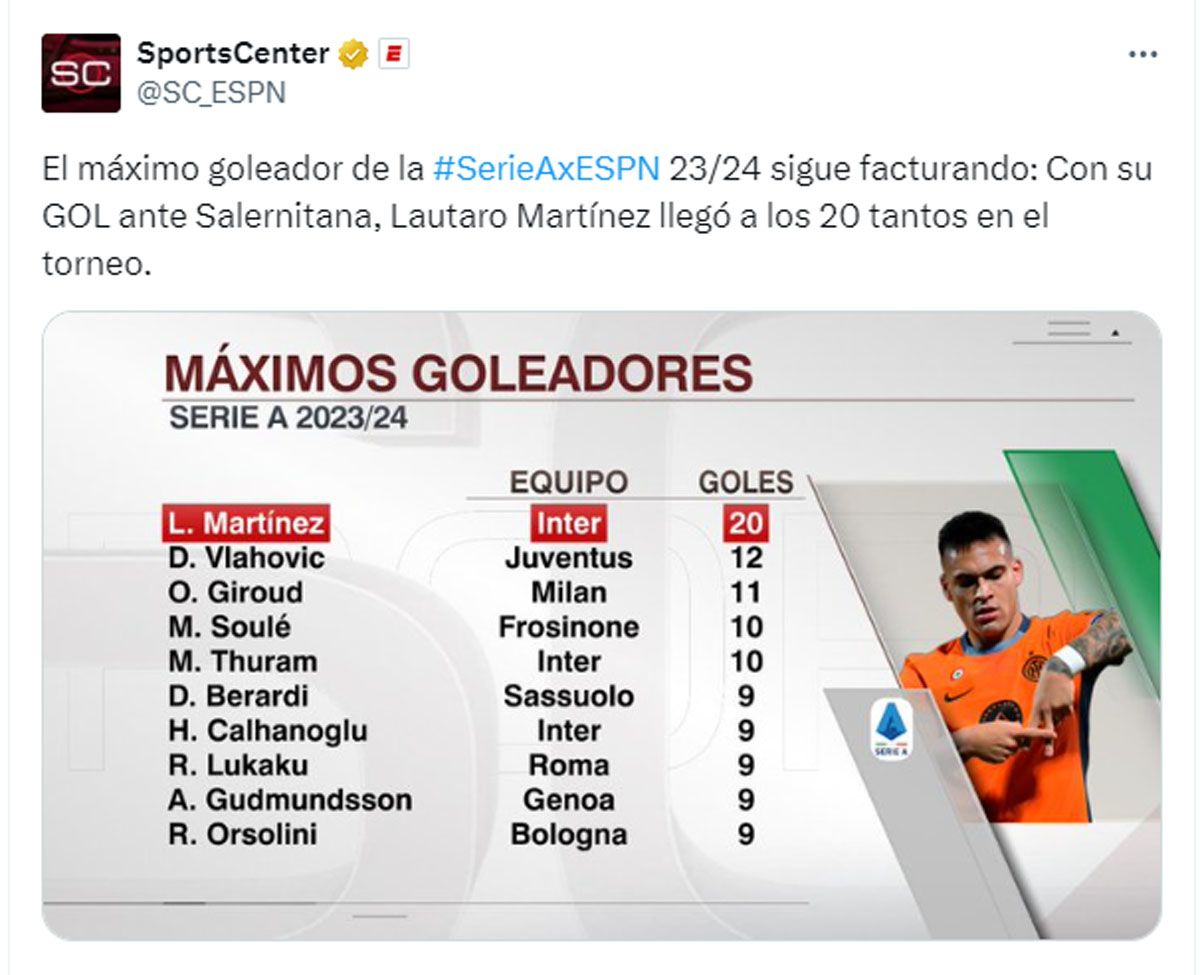
Task: Click the @SC_ESPN handle
Action: click(x=211, y=92)
